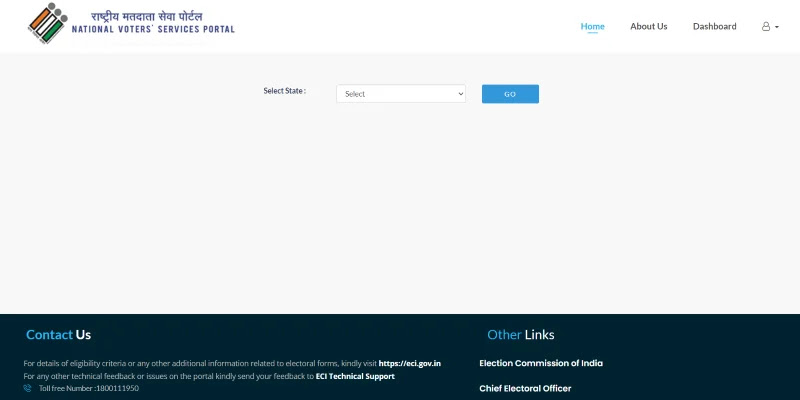Click the Contact Us heading

[x=59, y=335]
